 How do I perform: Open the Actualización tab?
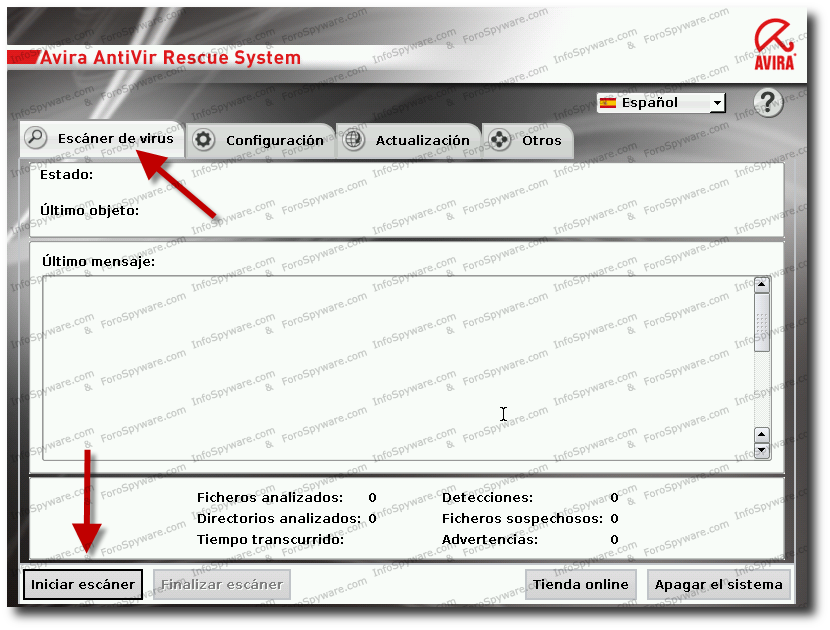pyautogui.click(x=408, y=141)
